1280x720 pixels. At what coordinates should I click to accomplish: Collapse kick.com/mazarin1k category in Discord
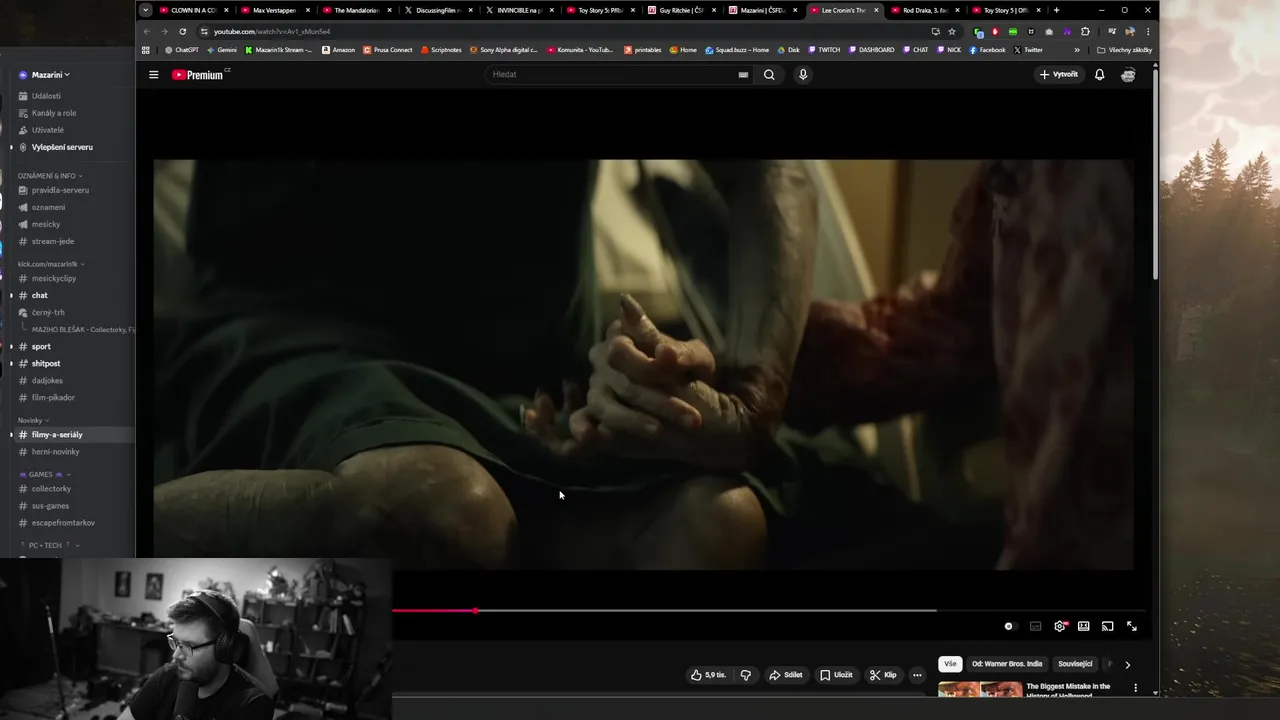50,264
